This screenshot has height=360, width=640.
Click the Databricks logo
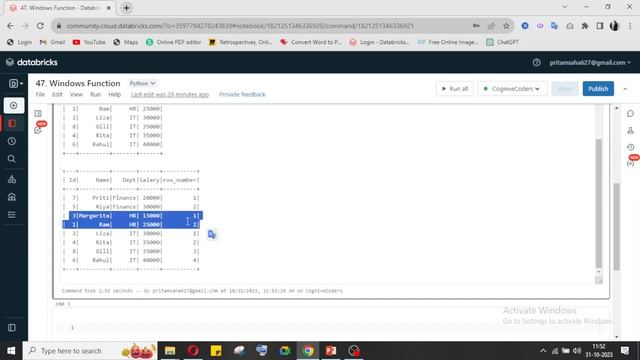pos(32,62)
